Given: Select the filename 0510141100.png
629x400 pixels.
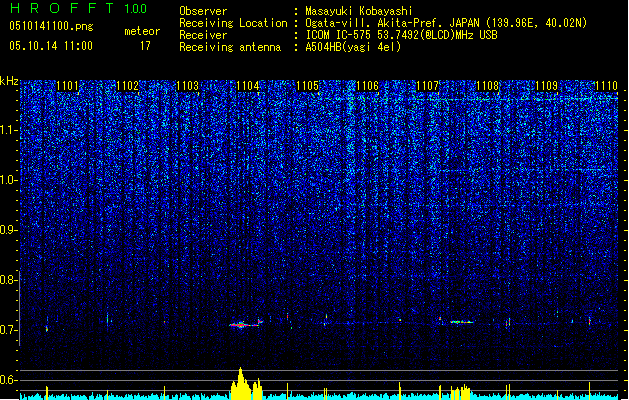Looking at the screenshot, I should [51, 27].
